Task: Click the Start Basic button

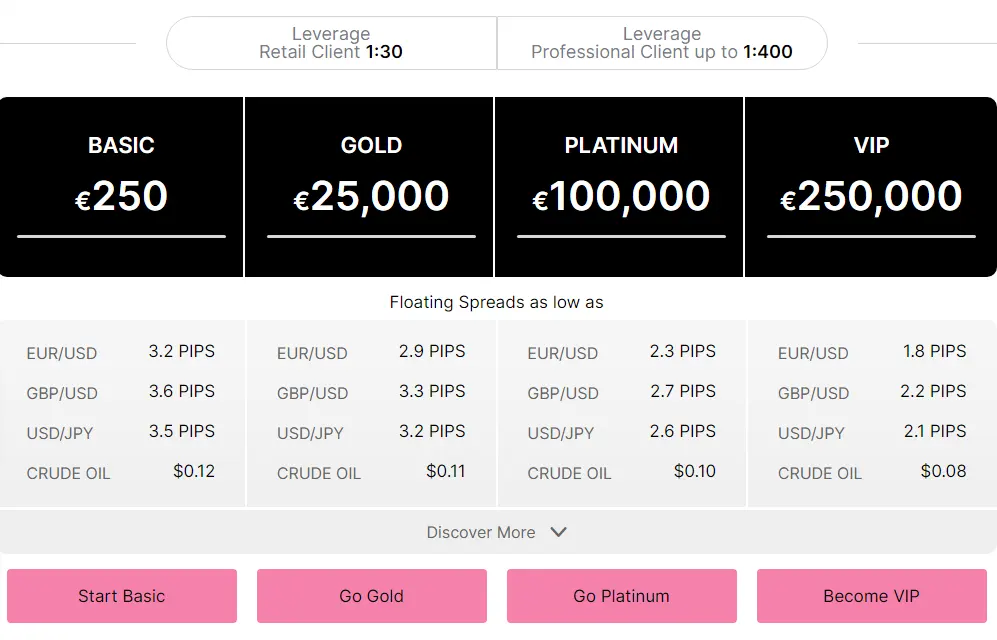Action: 122,596
